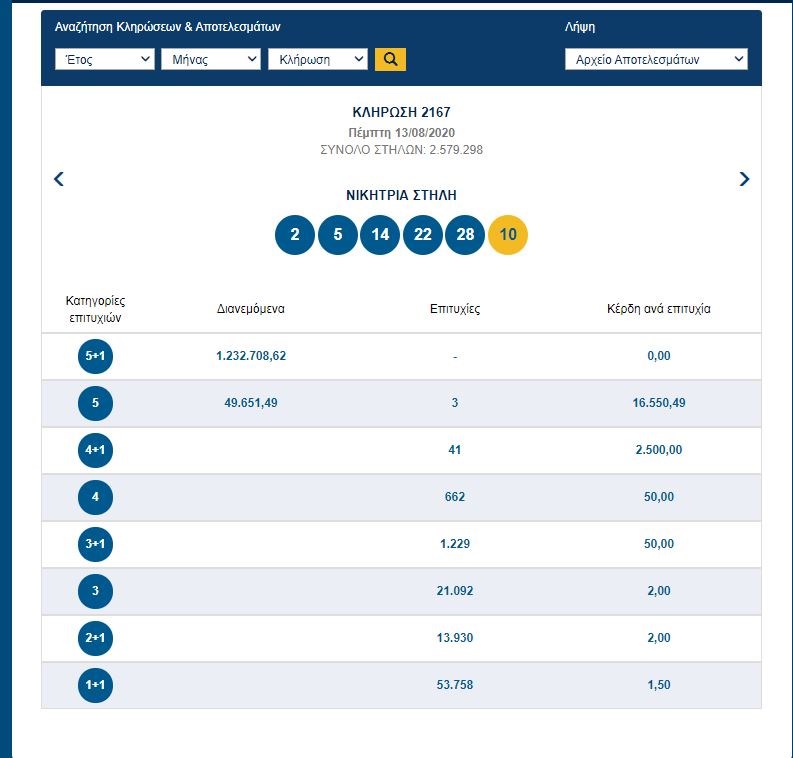Click the 1.232.708,62 jackpot amount

pyautogui.click(x=251, y=356)
